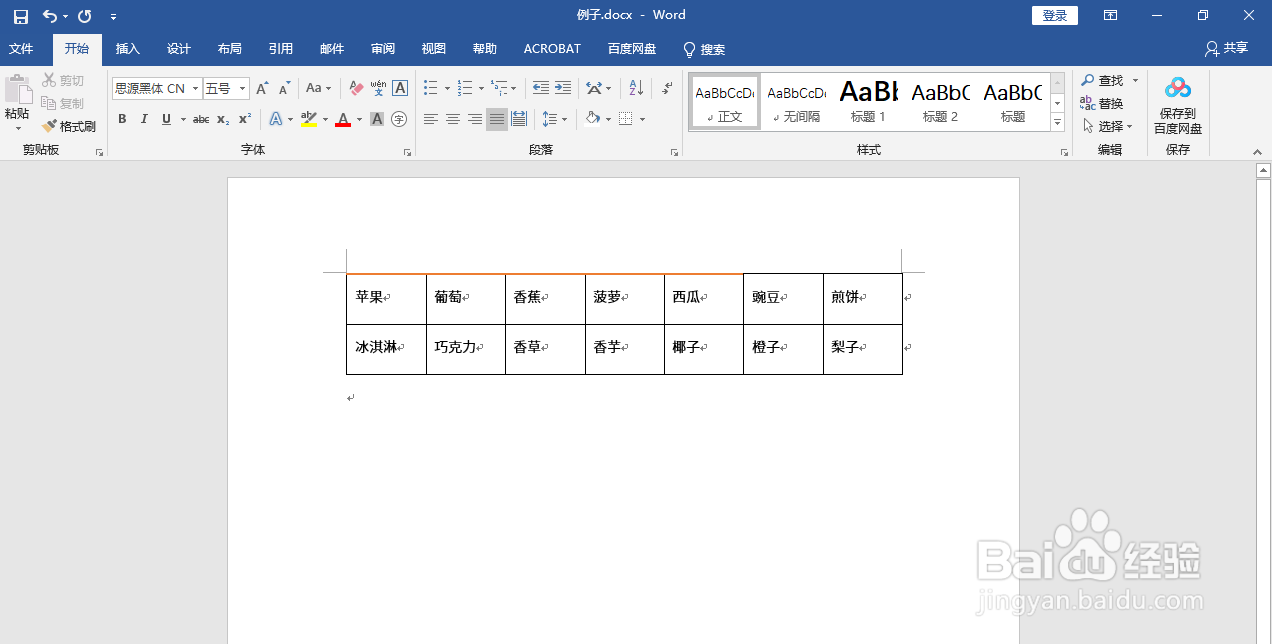Open the font size dropdown
The width and height of the screenshot is (1272, 644).
(x=240, y=88)
